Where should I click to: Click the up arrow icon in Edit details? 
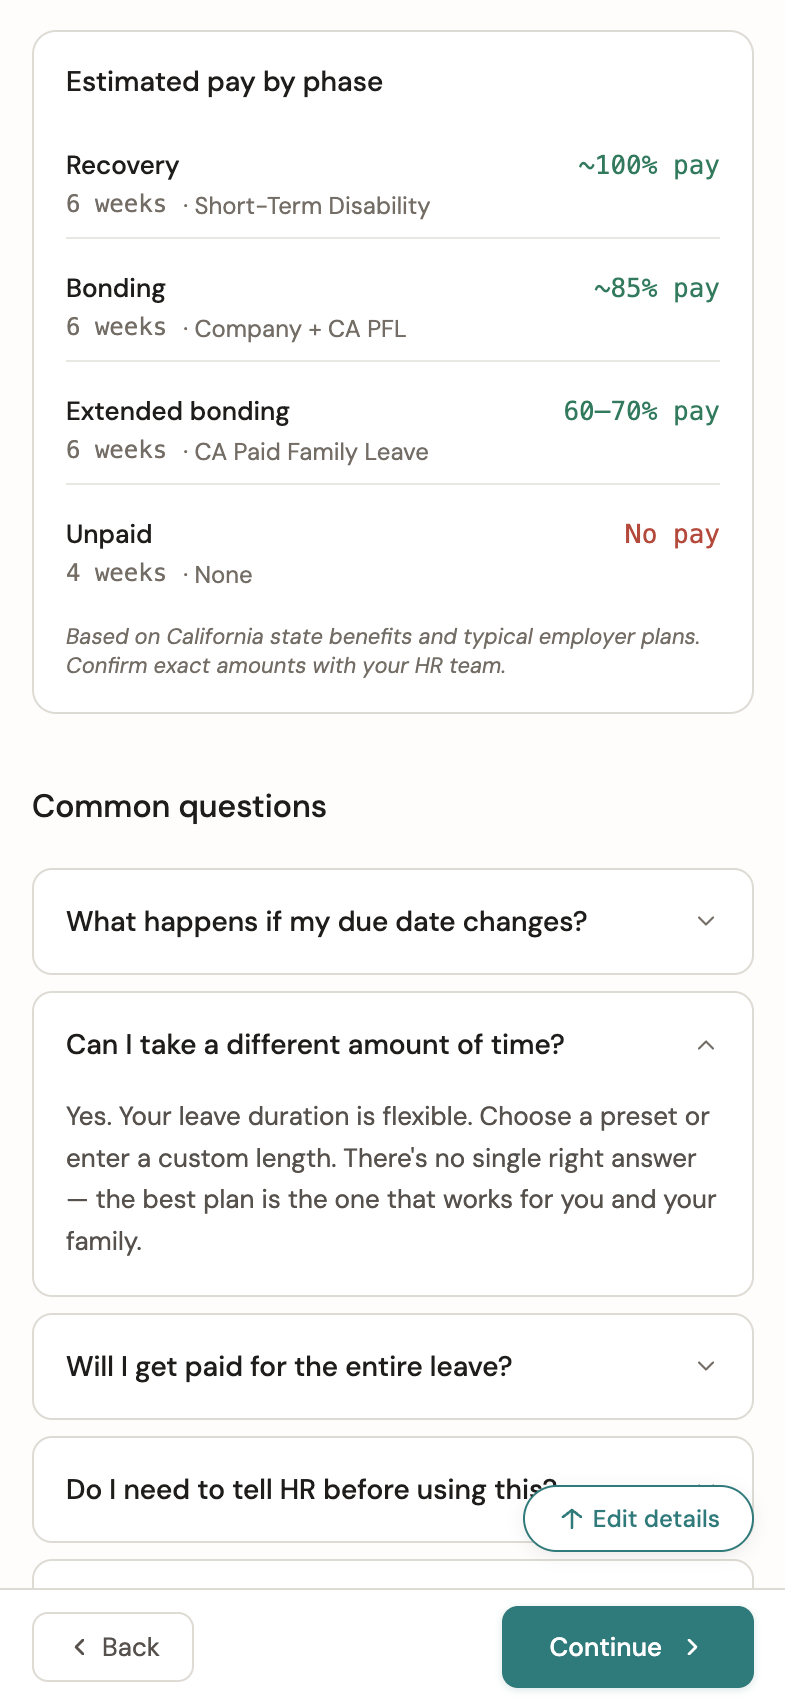click(x=572, y=1519)
